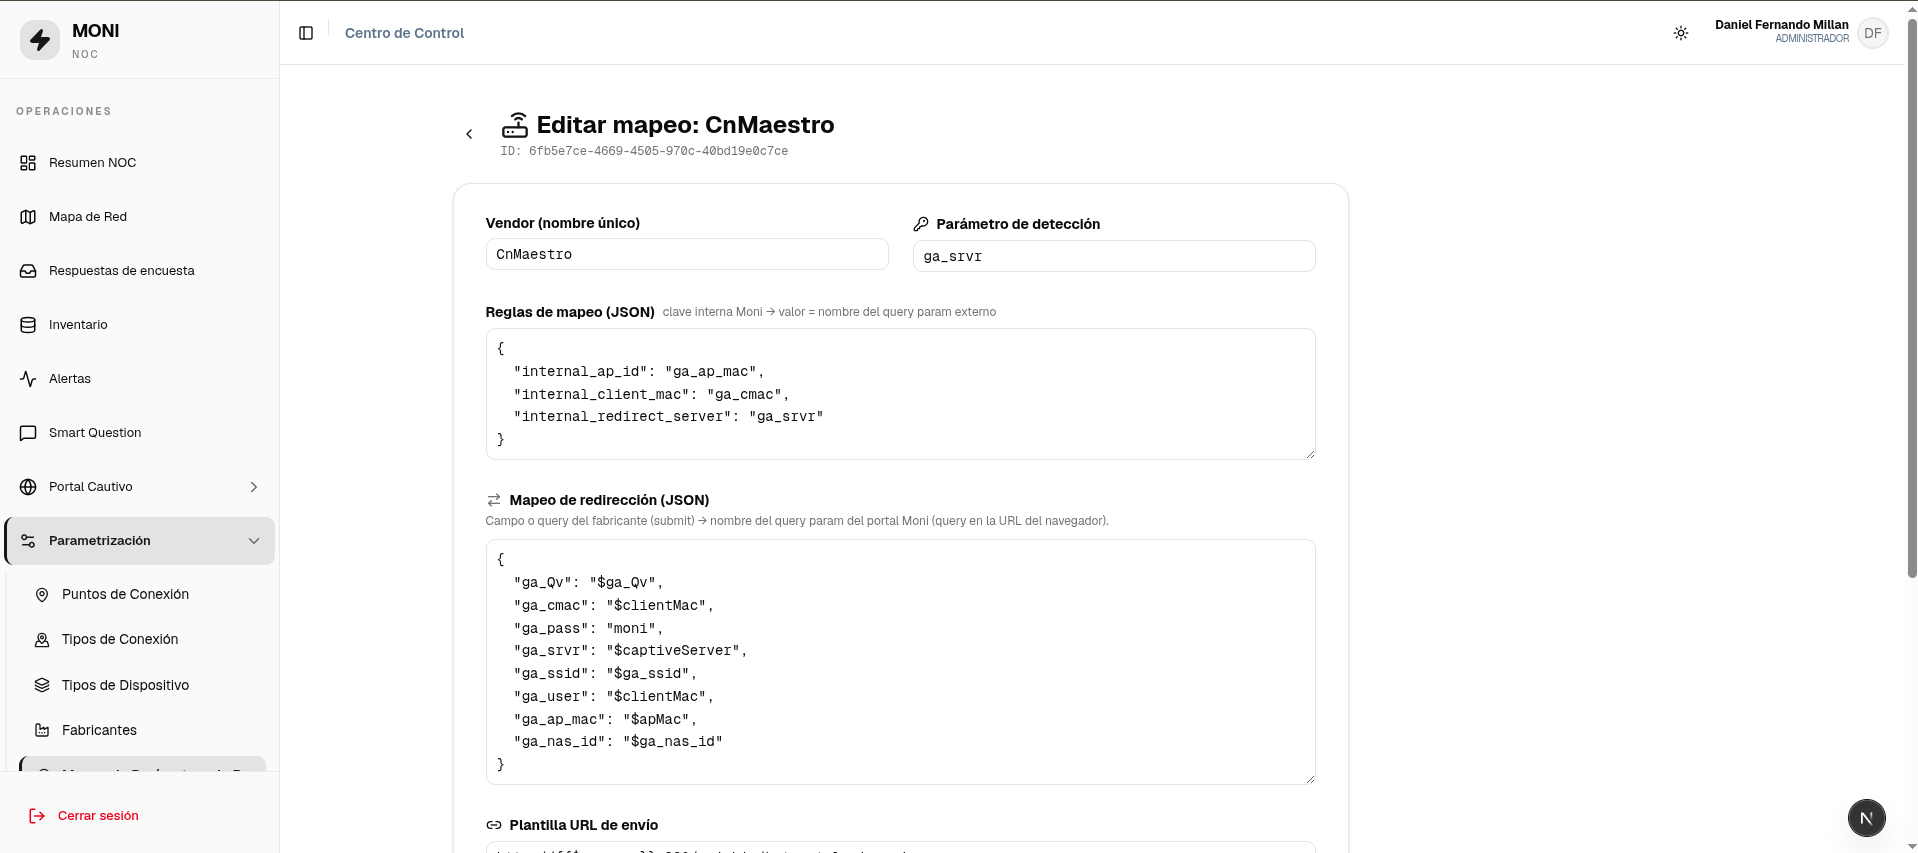
Task: Open Smart Question chat icon
Action: coord(28,433)
